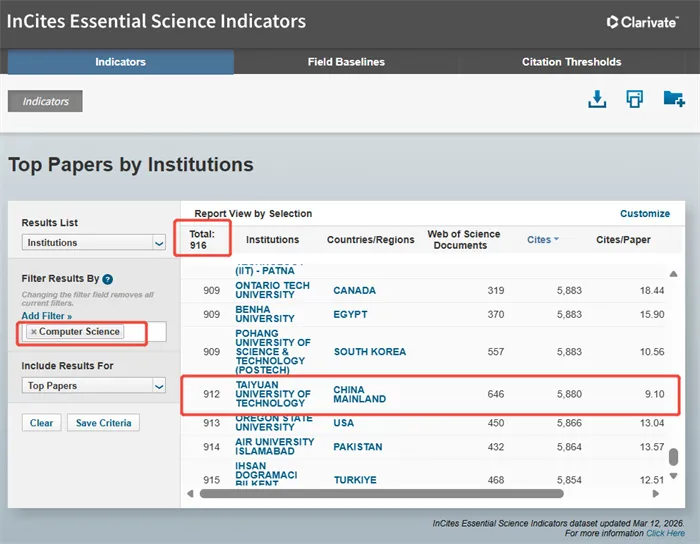Screen dimensions: 700x544
Task: Open the Filter Results help icon
Action: 107,280
